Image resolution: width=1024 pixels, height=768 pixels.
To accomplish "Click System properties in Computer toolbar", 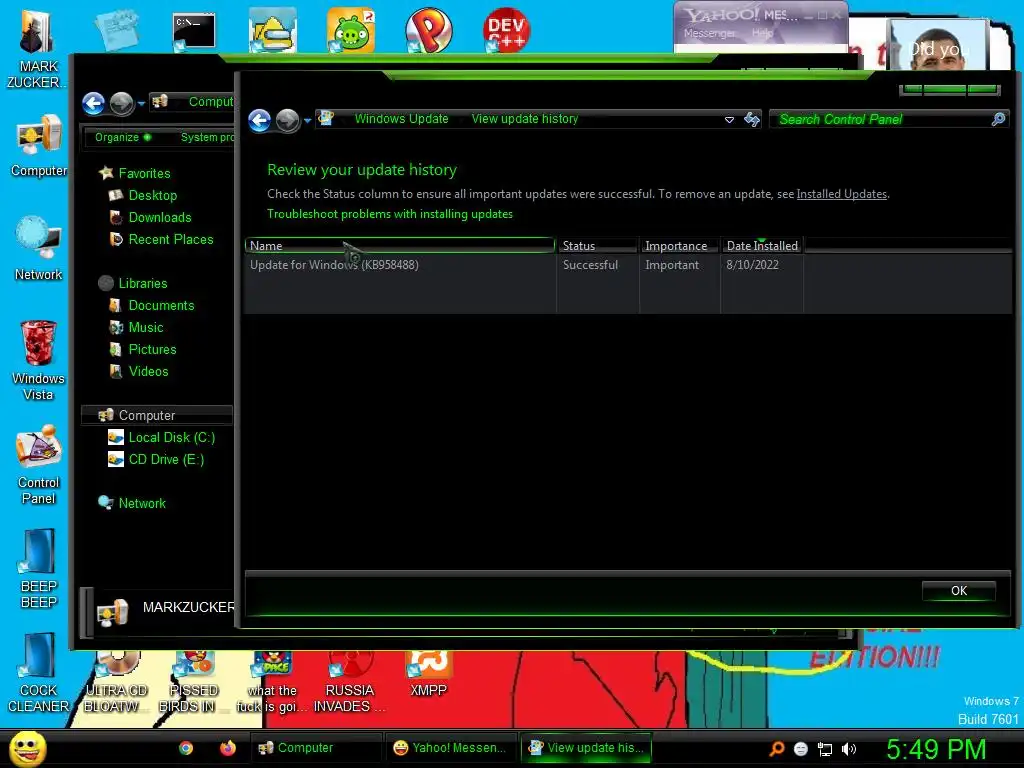I will 207,137.
